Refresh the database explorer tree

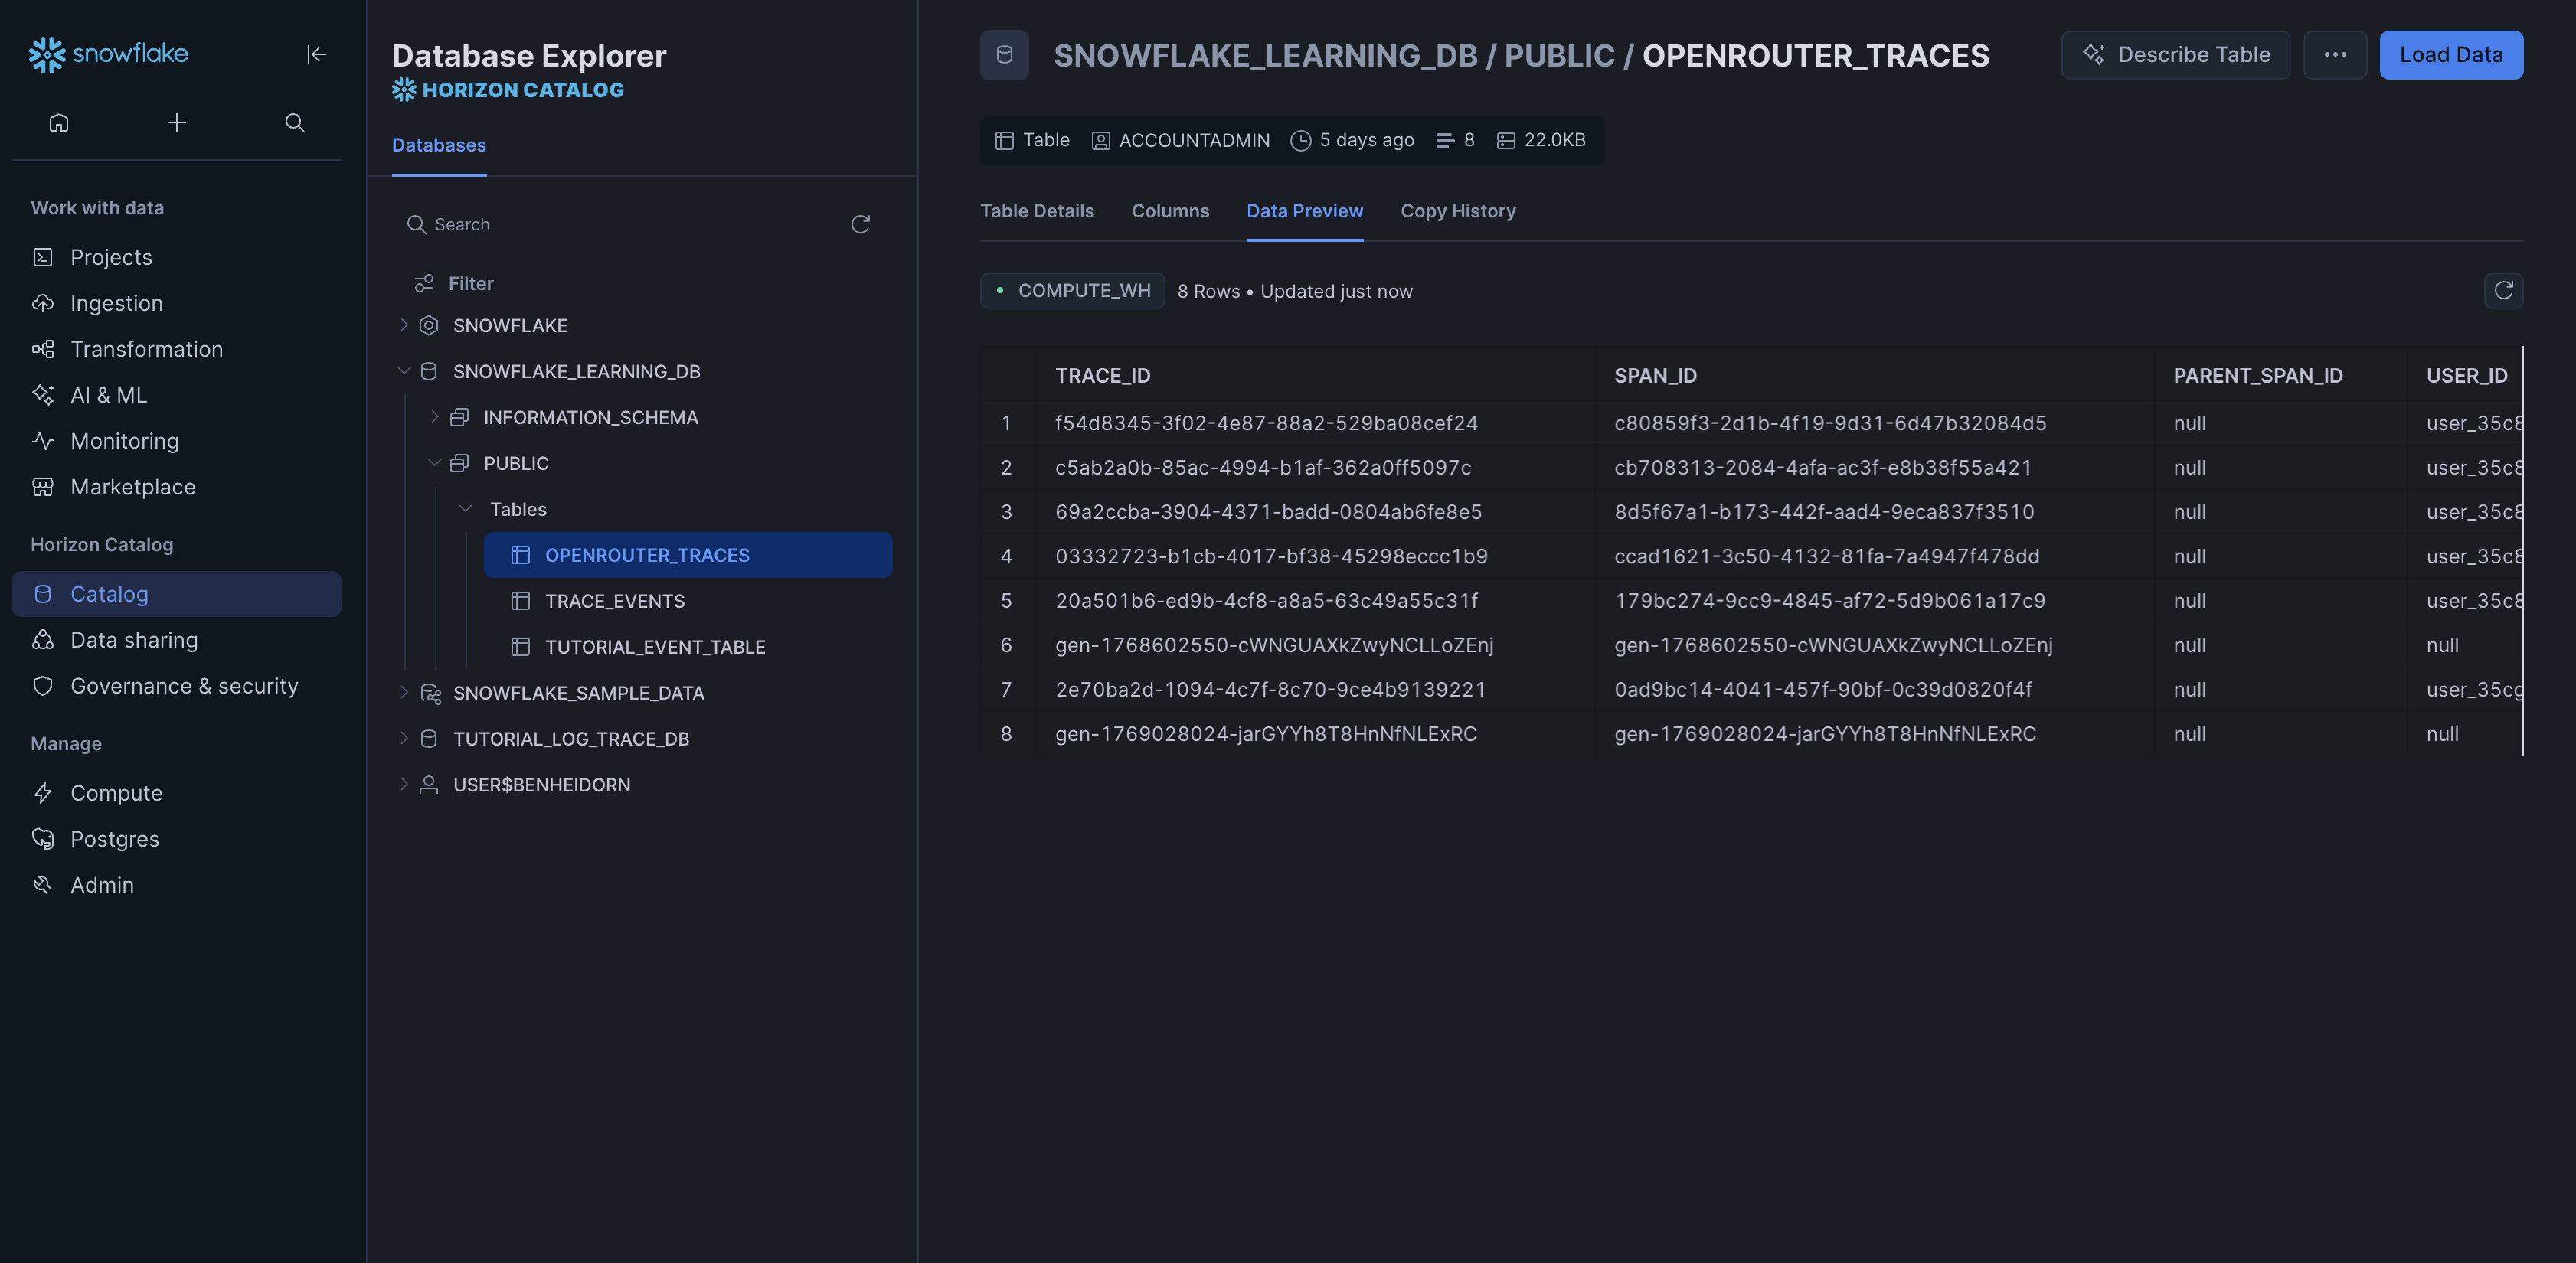pyautogui.click(x=860, y=224)
